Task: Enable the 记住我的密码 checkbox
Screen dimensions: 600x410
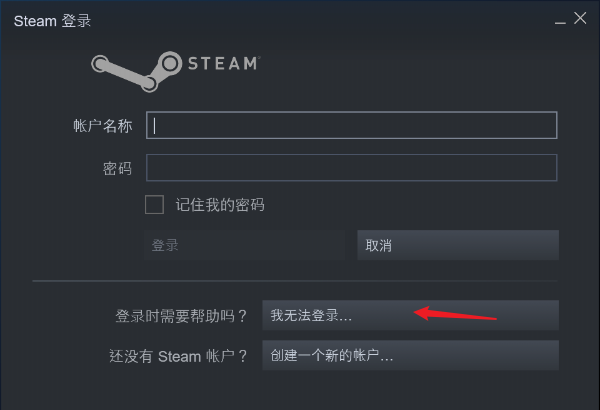Action: click(x=154, y=204)
